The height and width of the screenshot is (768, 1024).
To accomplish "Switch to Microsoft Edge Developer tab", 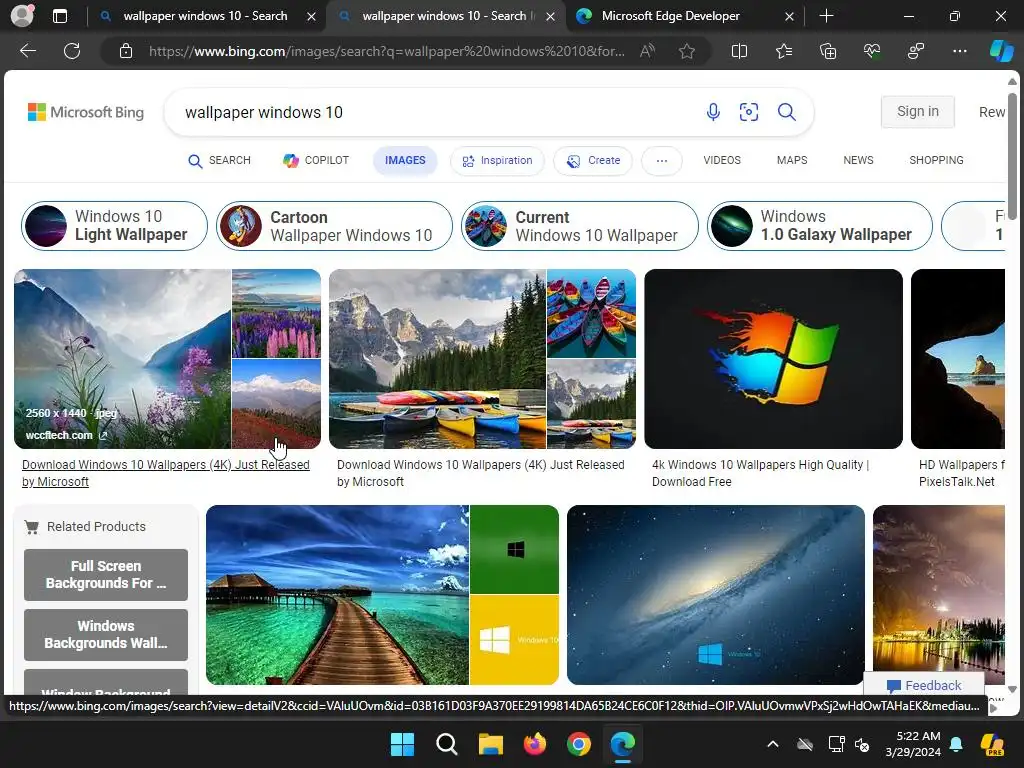I will [x=671, y=16].
